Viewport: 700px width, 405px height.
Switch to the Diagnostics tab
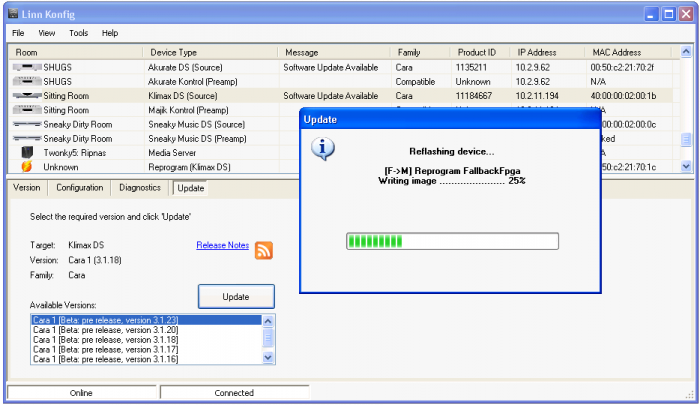click(140, 188)
